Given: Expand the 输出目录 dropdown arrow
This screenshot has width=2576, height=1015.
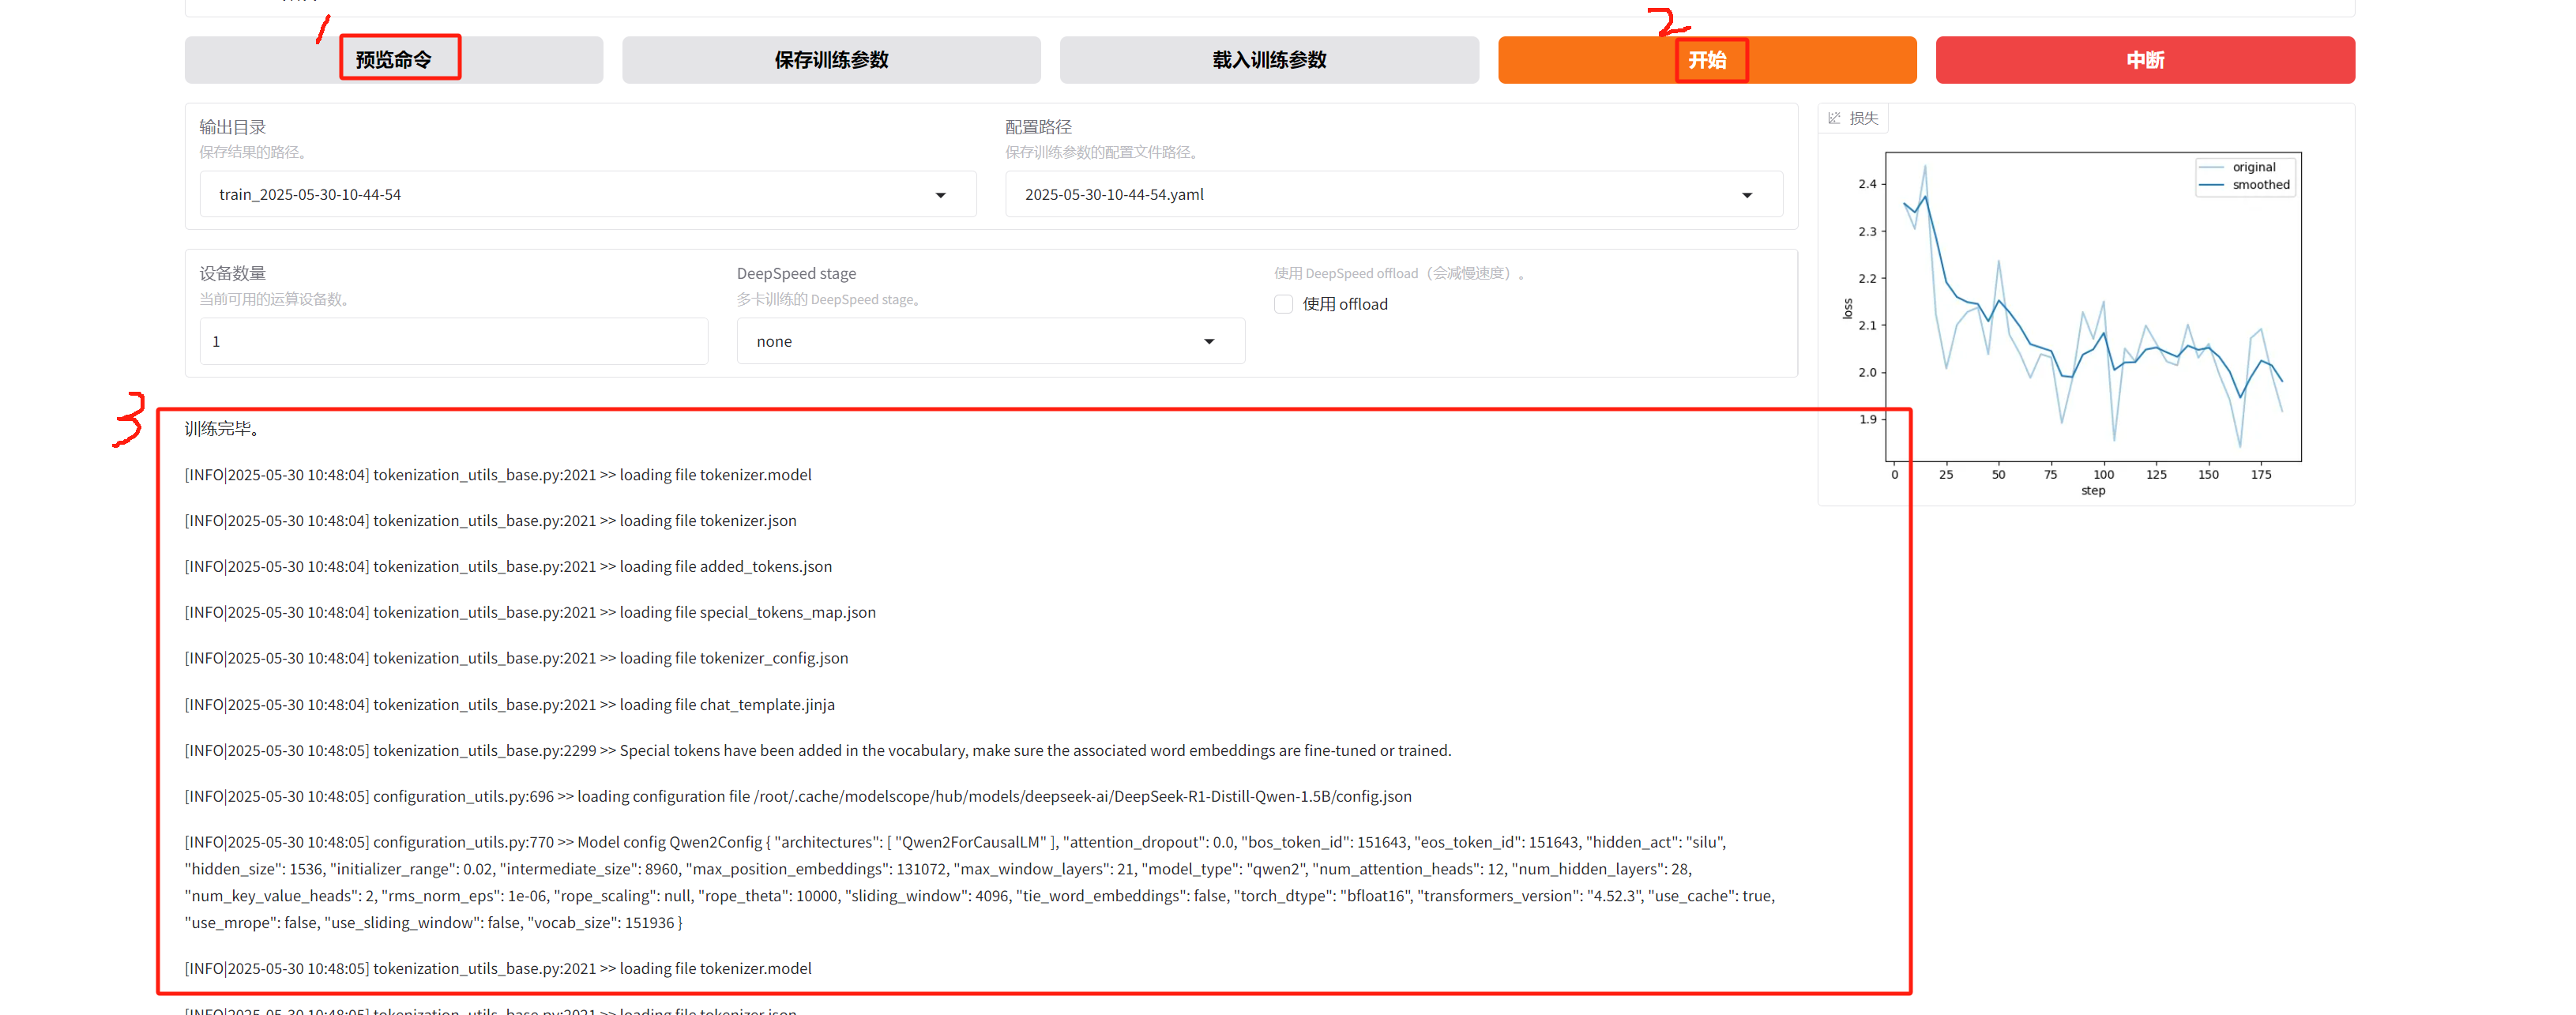Looking at the screenshot, I should 940,195.
